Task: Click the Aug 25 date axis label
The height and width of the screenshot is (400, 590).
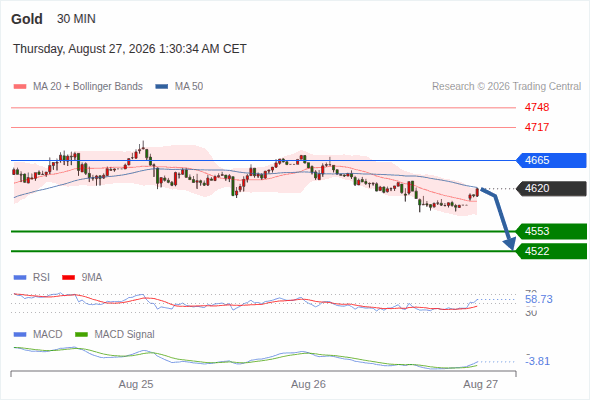Action: click(136, 384)
